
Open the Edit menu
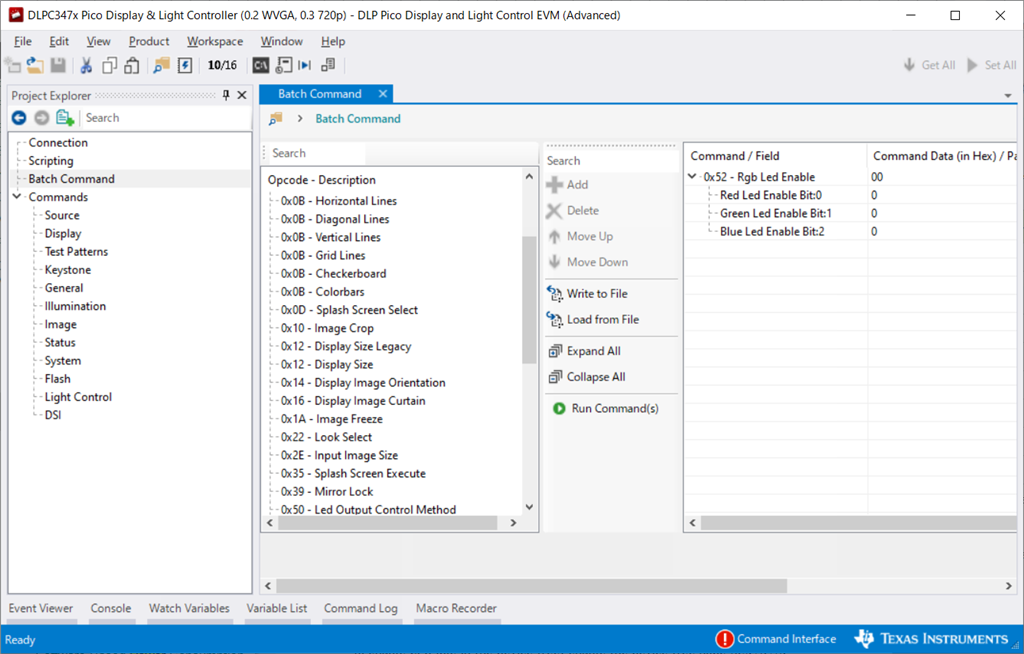pos(59,41)
